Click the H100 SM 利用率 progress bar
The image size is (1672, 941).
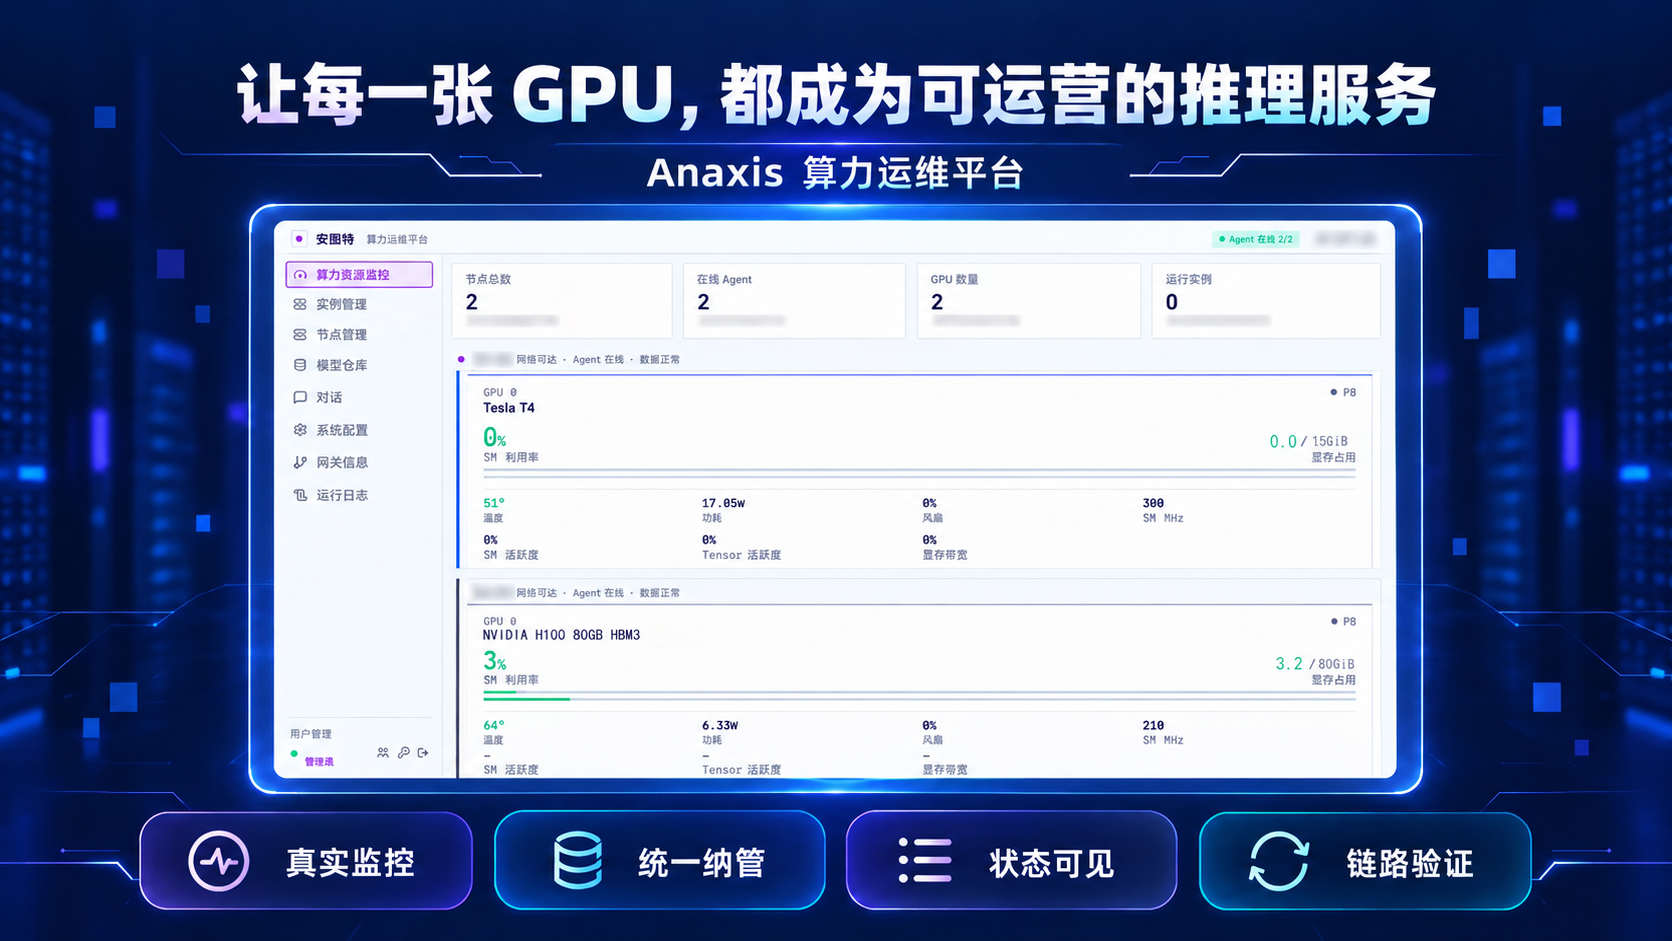click(919, 693)
